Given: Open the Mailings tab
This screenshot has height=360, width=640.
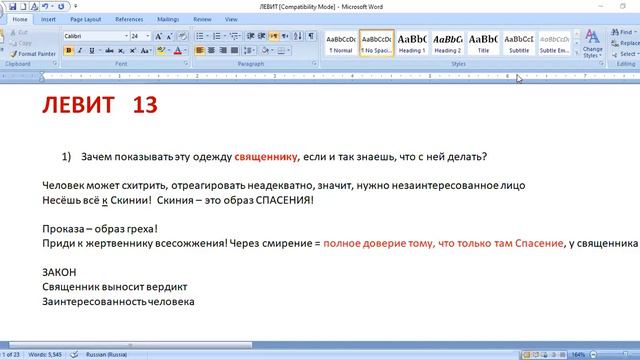Looking at the screenshot, I should [x=168, y=19].
